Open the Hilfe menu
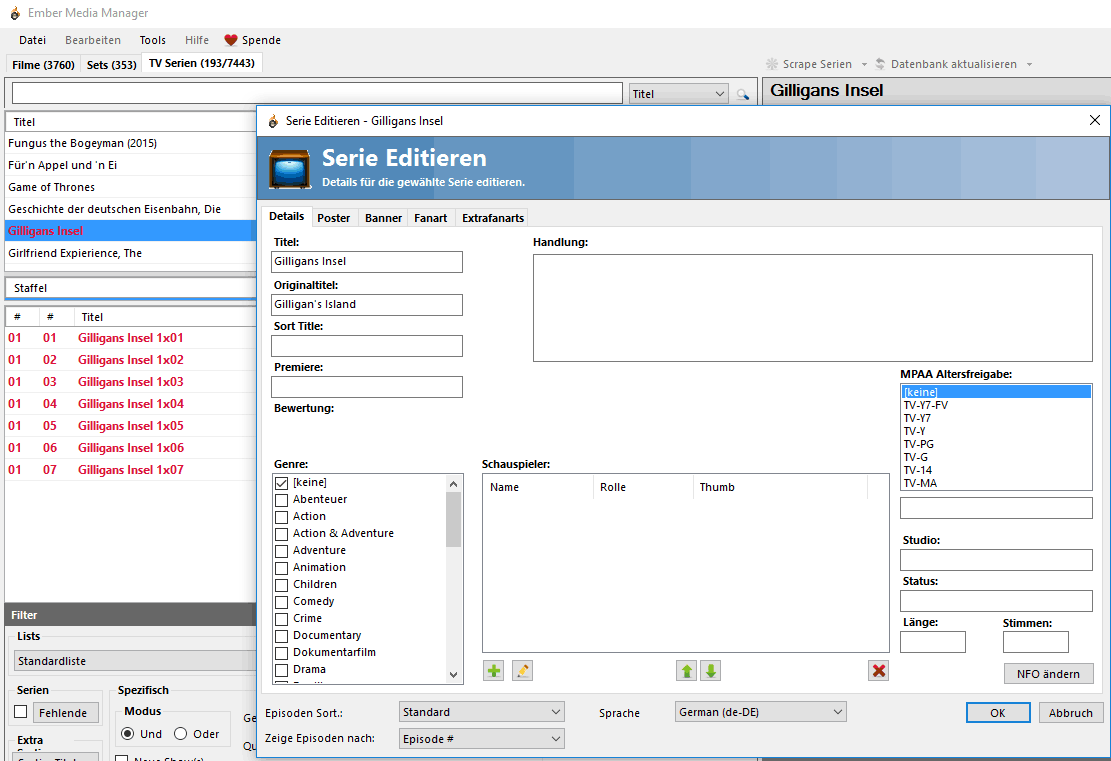This screenshot has width=1111, height=761. click(197, 40)
